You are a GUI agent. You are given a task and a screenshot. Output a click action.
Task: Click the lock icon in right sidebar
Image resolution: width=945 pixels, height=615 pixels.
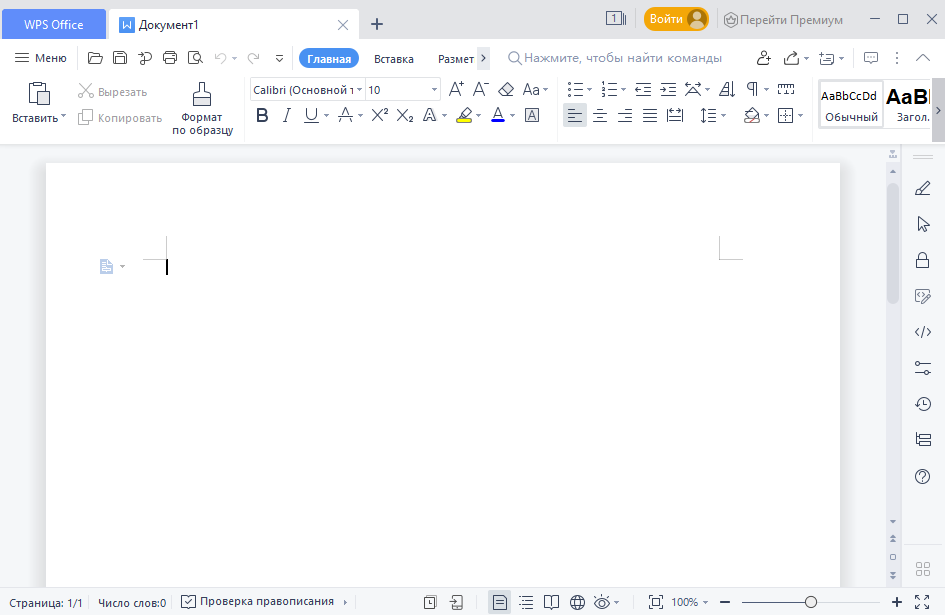click(923, 260)
